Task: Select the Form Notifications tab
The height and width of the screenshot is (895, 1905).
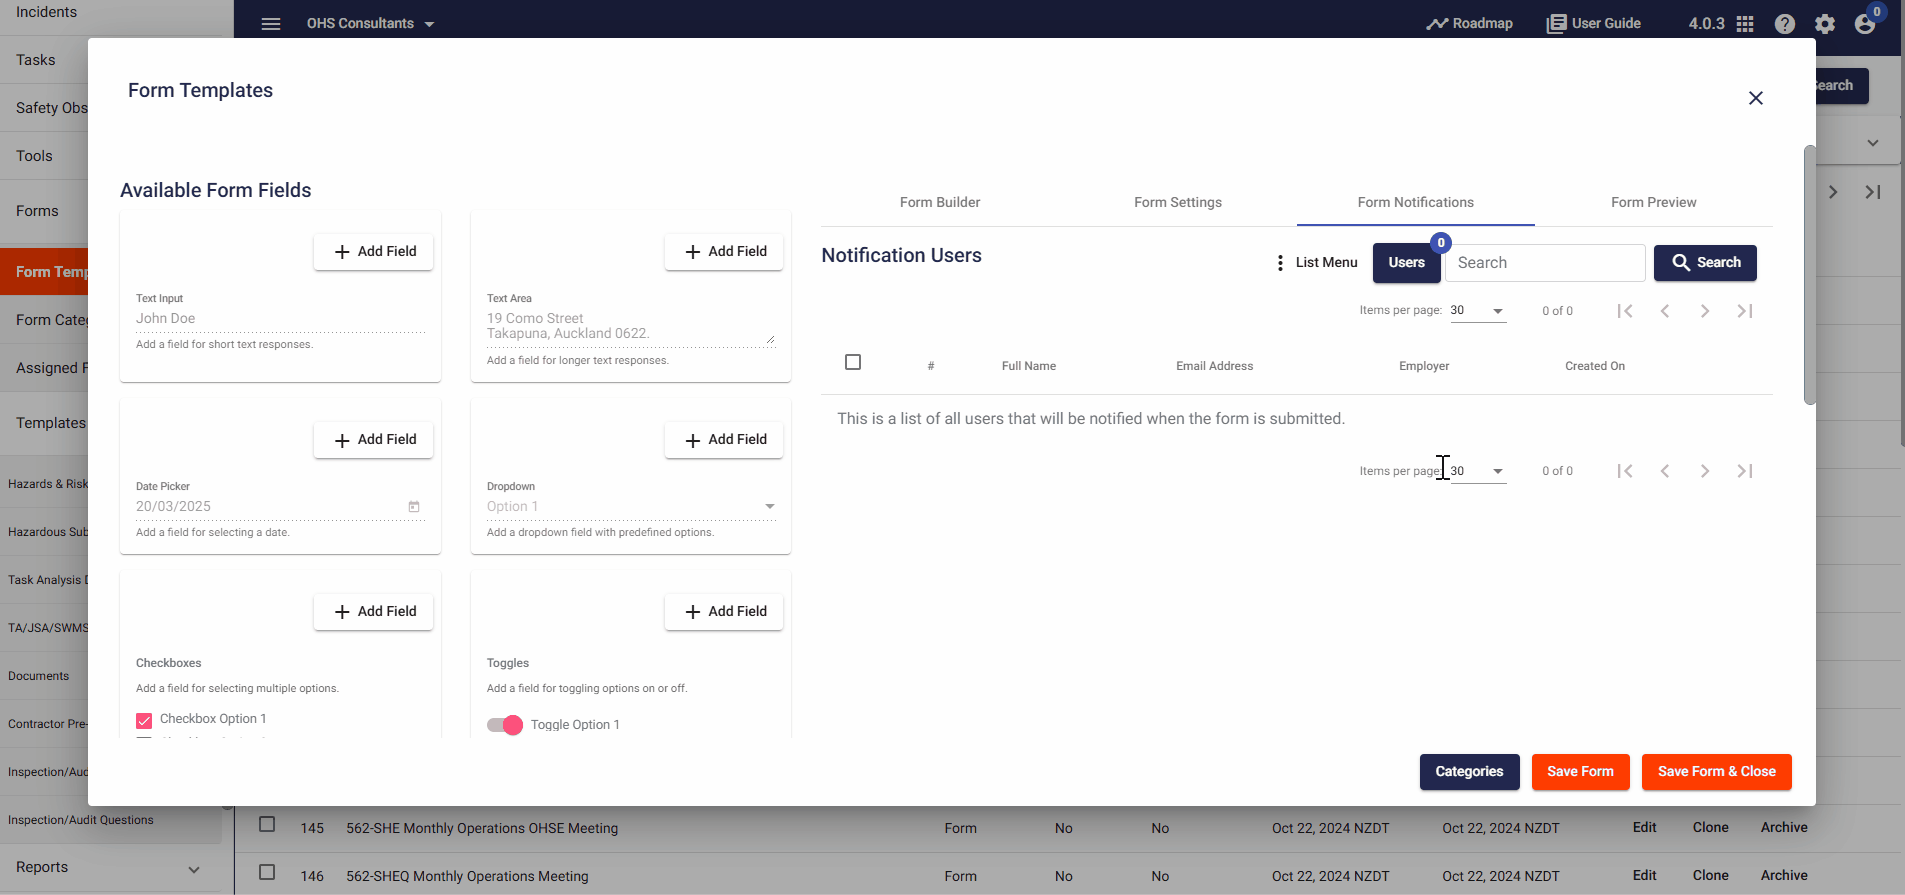Action: click(1416, 202)
